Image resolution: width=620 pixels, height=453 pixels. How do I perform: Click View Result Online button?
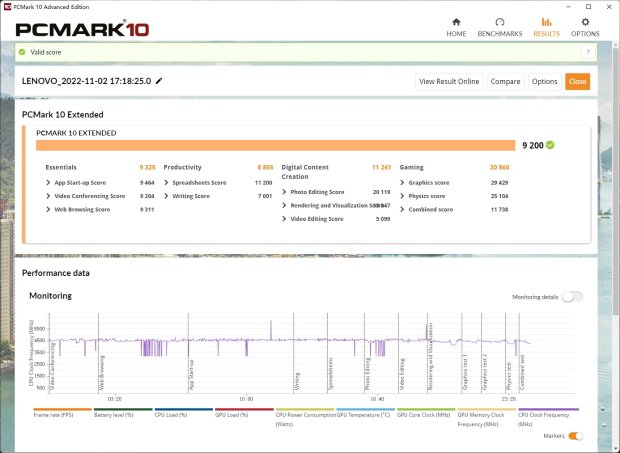[x=449, y=81]
